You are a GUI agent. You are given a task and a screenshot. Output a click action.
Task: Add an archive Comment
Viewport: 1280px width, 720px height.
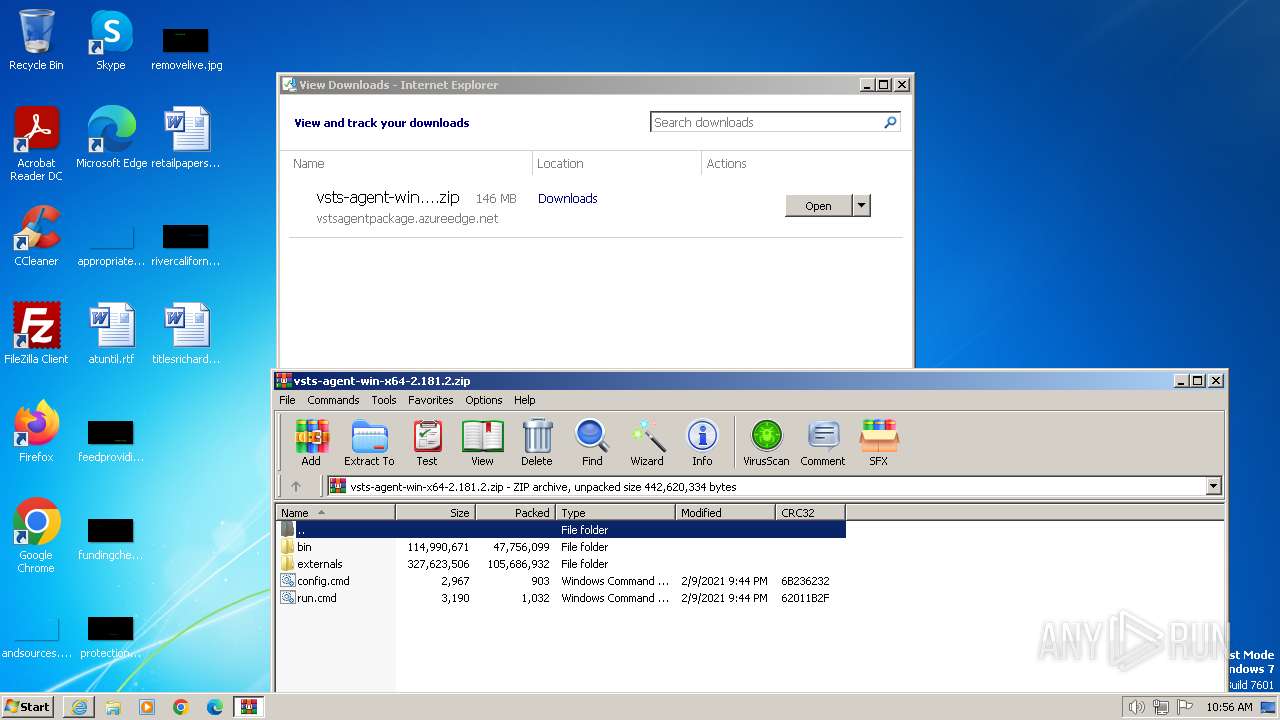tap(823, 443)
